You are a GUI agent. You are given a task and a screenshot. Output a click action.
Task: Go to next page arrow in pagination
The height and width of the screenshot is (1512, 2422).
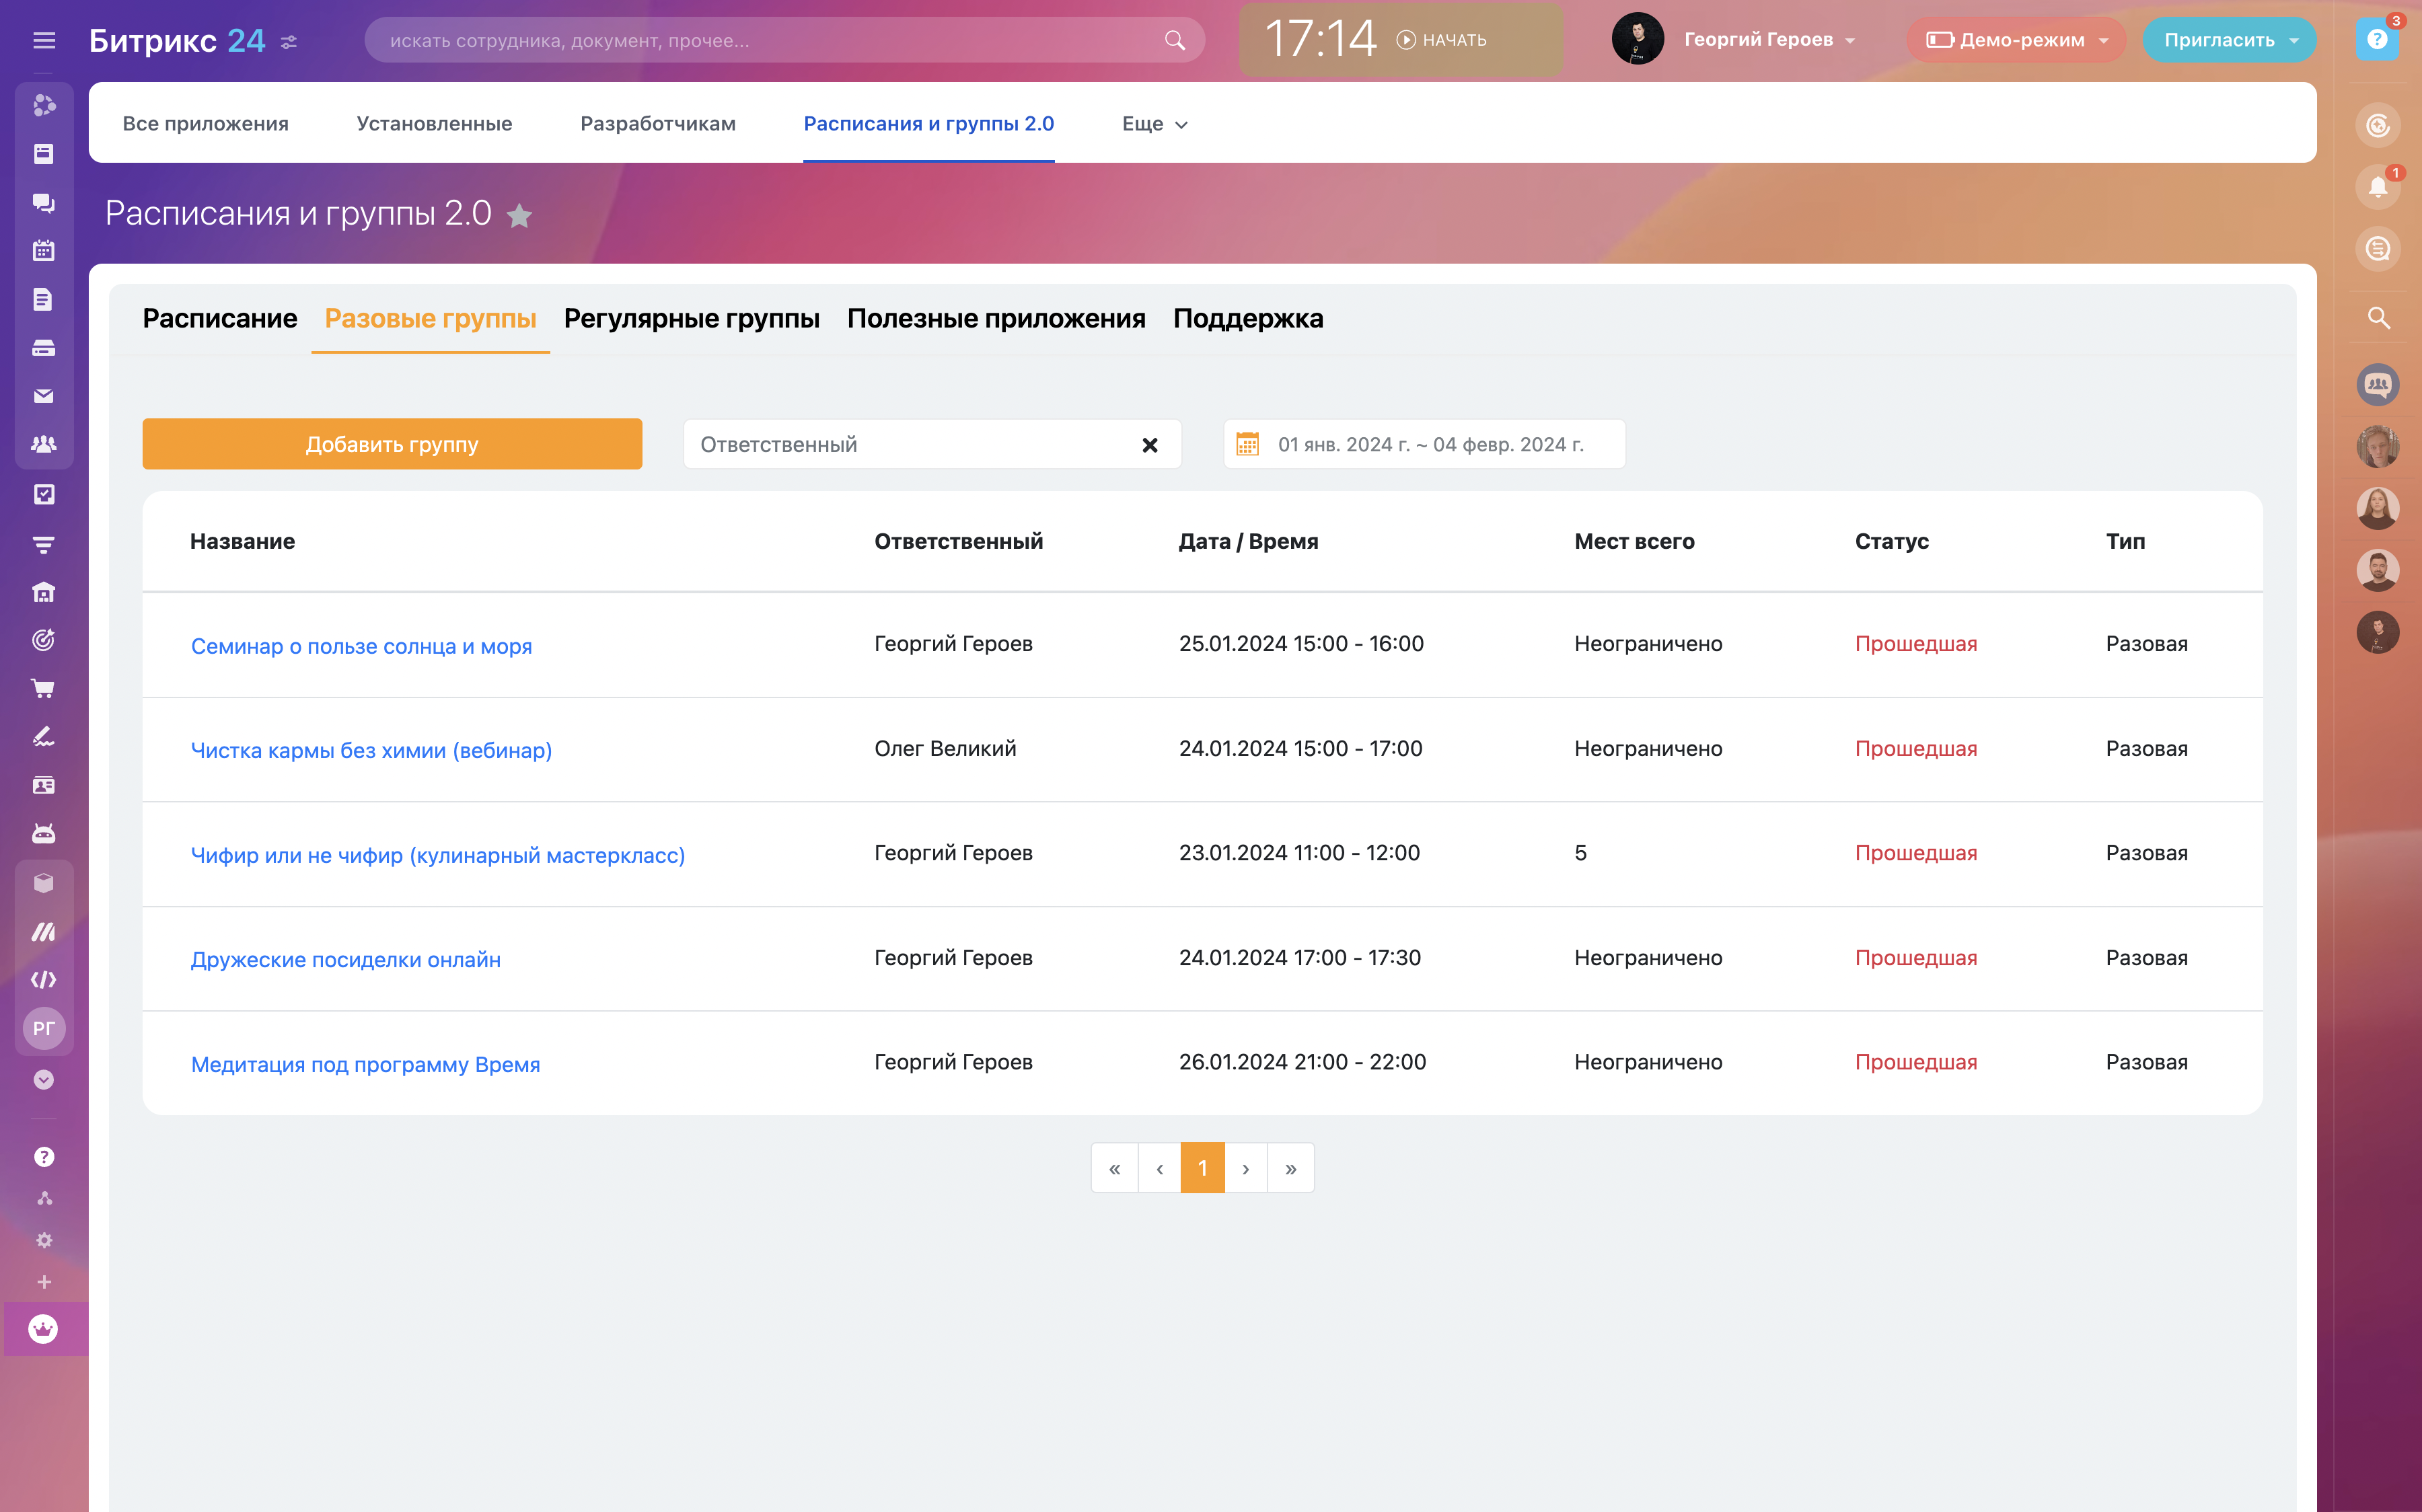click(x=1245, y=1168)
